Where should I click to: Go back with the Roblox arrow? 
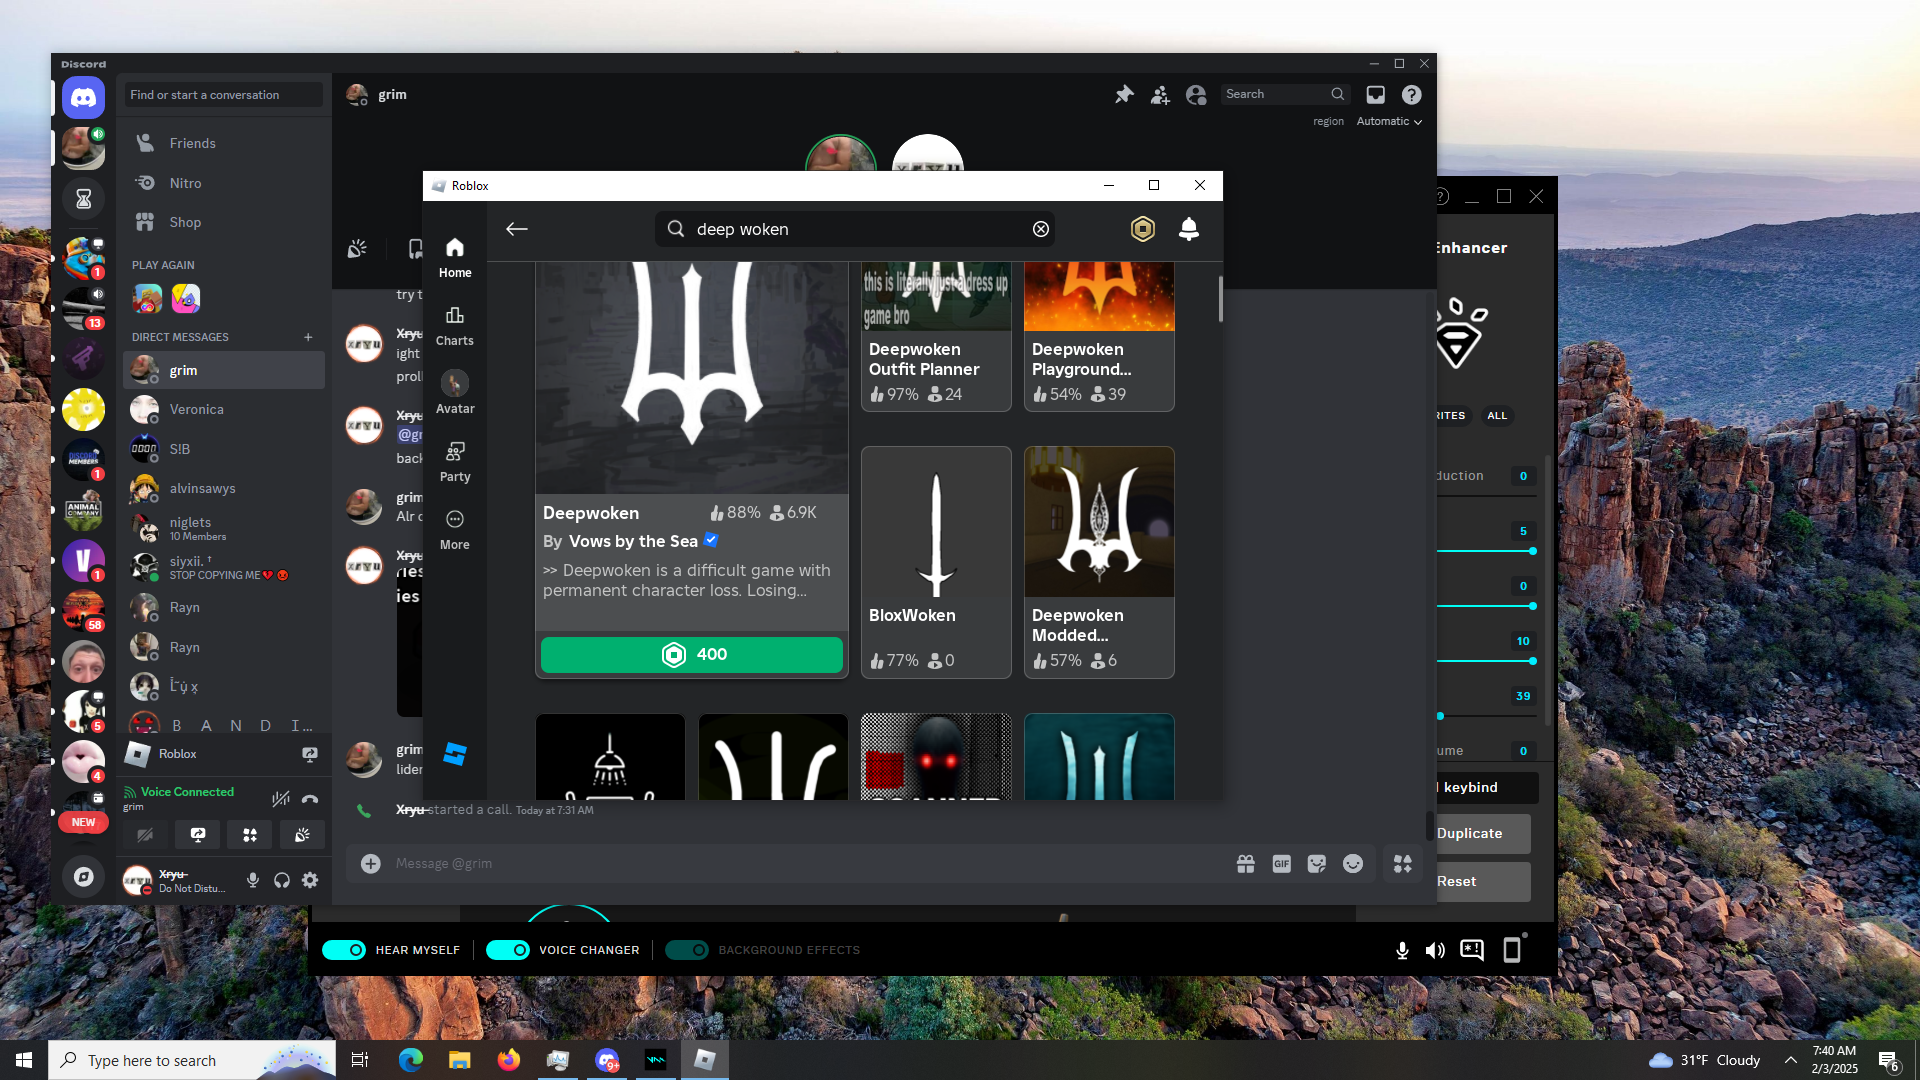[516, 229]
